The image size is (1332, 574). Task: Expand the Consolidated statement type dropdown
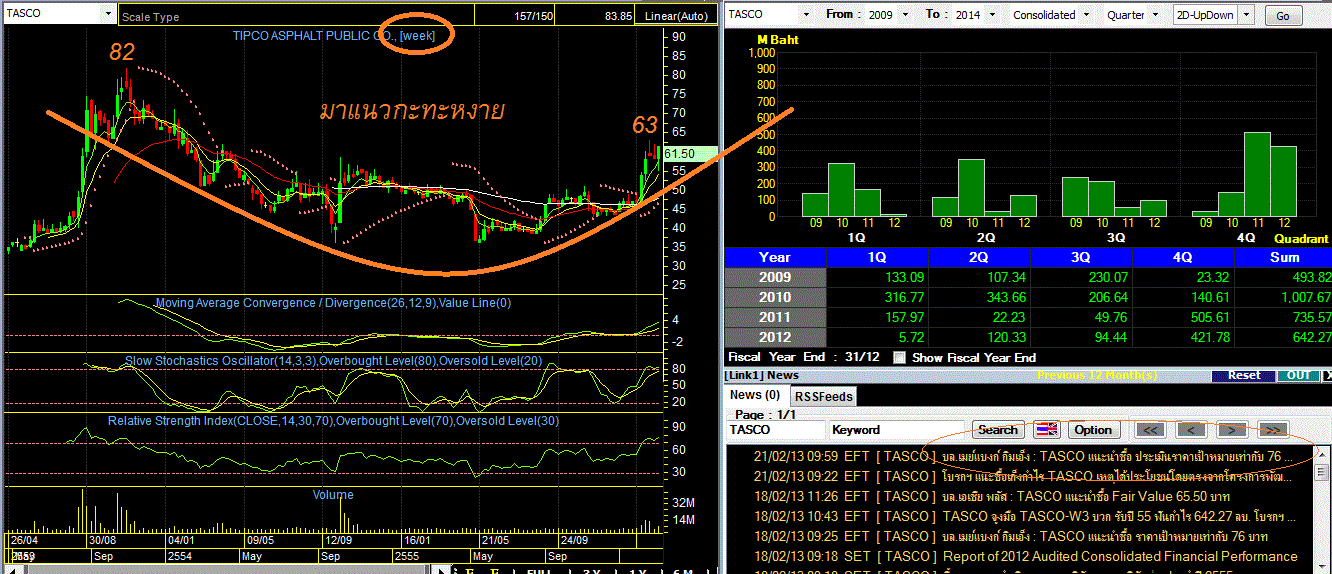(1086, 15)
